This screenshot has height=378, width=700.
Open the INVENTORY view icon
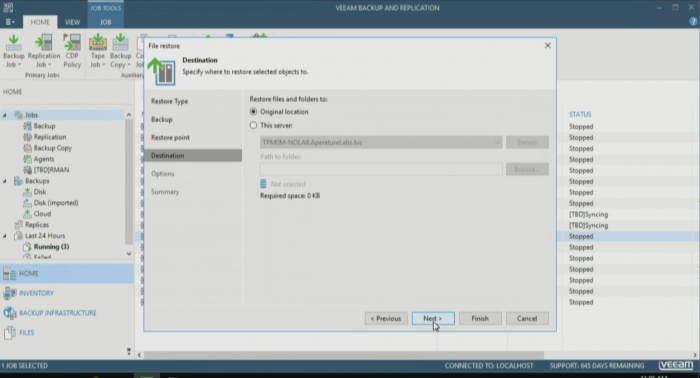tap(9, 293)
